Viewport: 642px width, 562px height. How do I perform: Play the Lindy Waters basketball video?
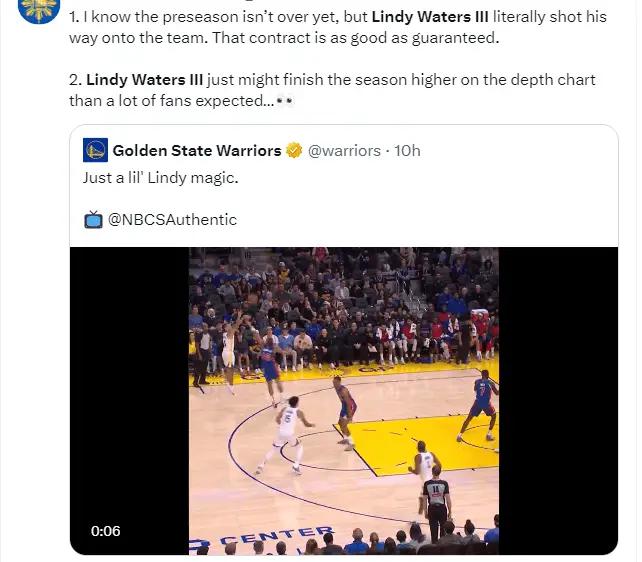click(x=344, y=401)
